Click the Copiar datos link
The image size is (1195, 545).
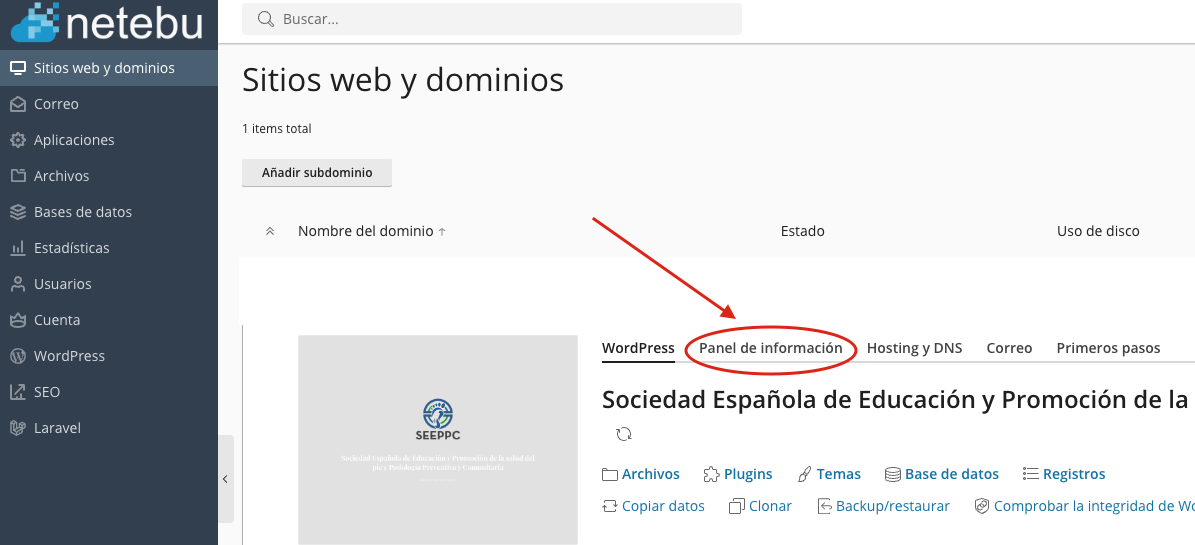(x=663, y=506)
